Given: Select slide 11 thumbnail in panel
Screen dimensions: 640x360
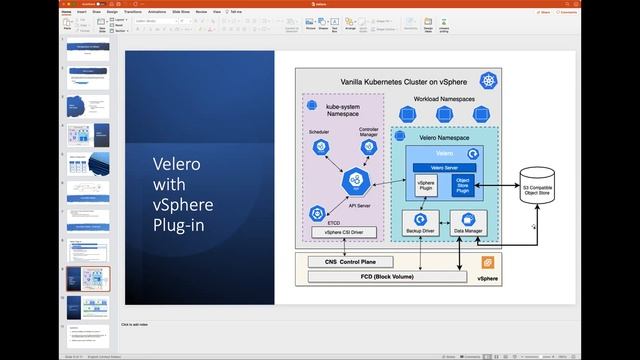Looking at the screenshot, I should [88, 336].
